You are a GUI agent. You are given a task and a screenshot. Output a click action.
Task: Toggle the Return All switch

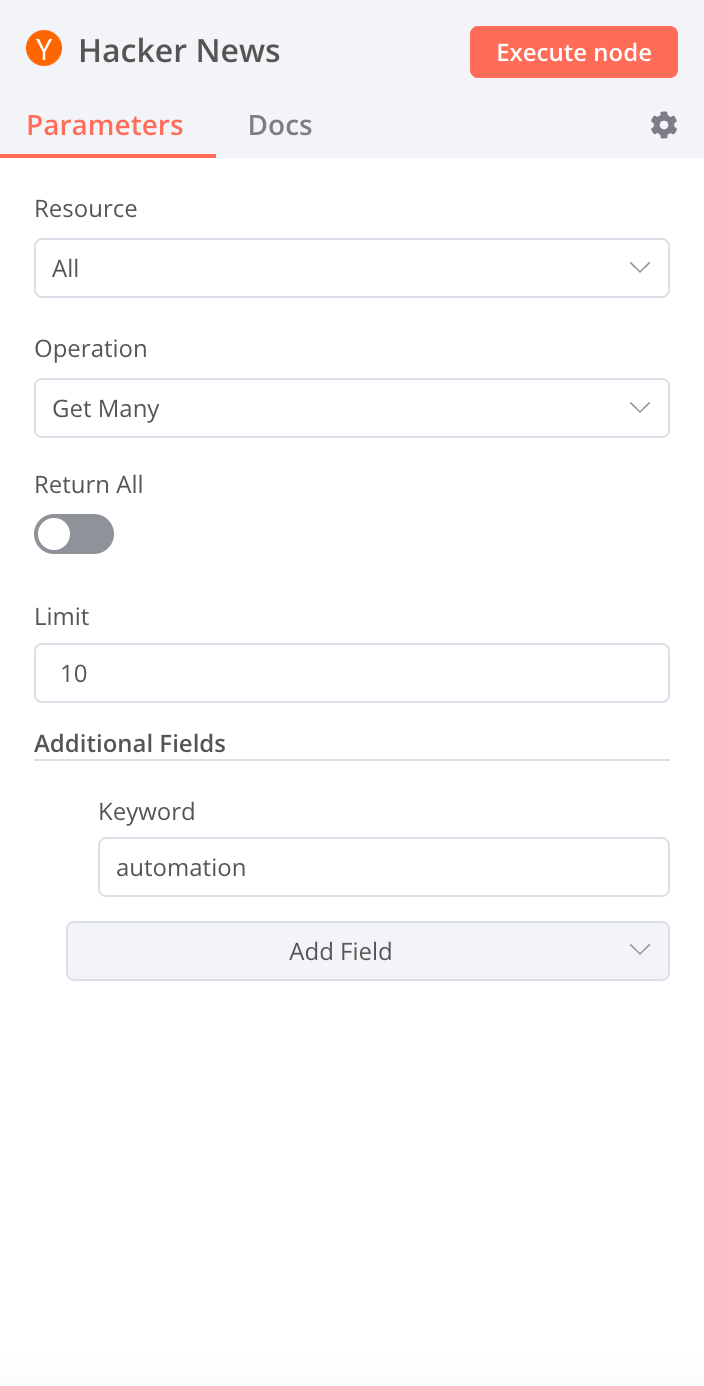(74, 534)
